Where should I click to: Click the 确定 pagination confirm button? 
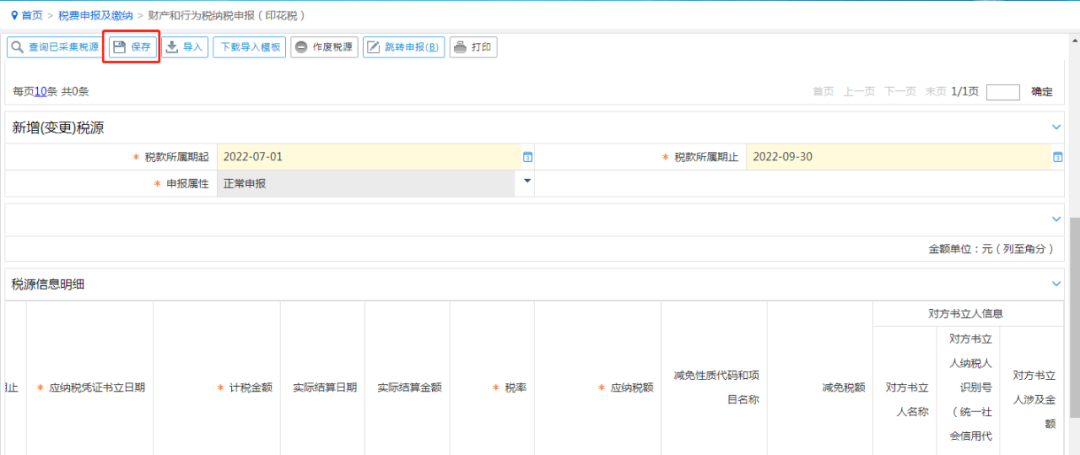point(1041,92)
